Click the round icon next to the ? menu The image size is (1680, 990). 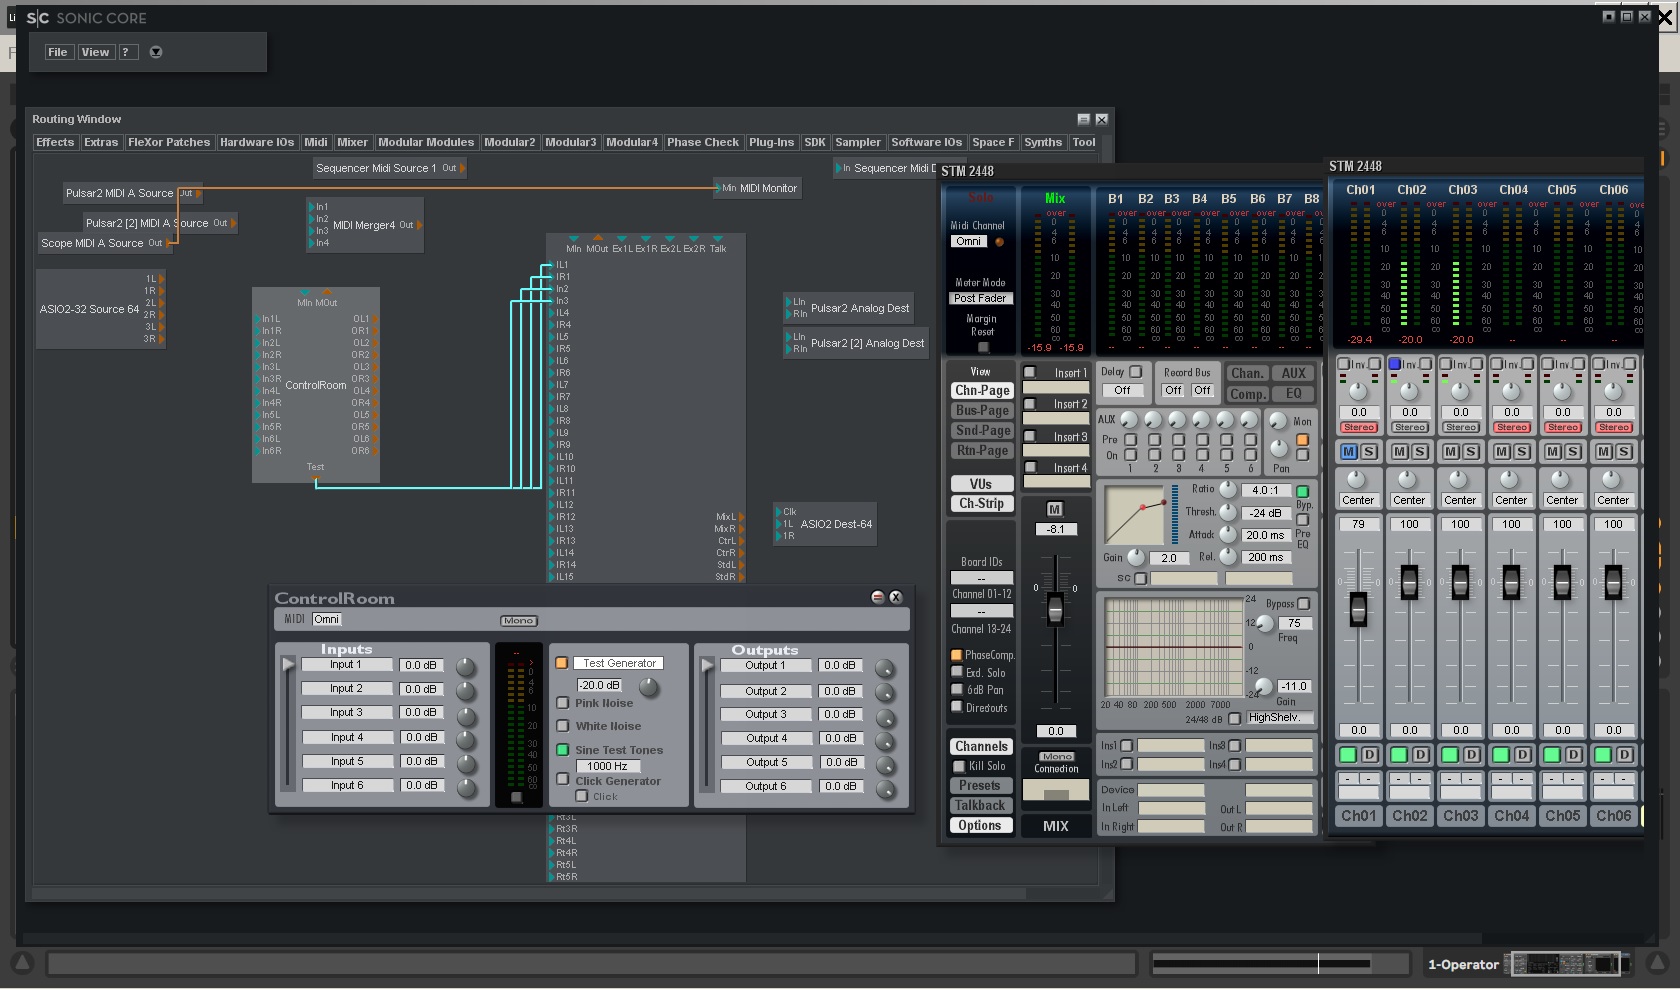coord(156,52)
